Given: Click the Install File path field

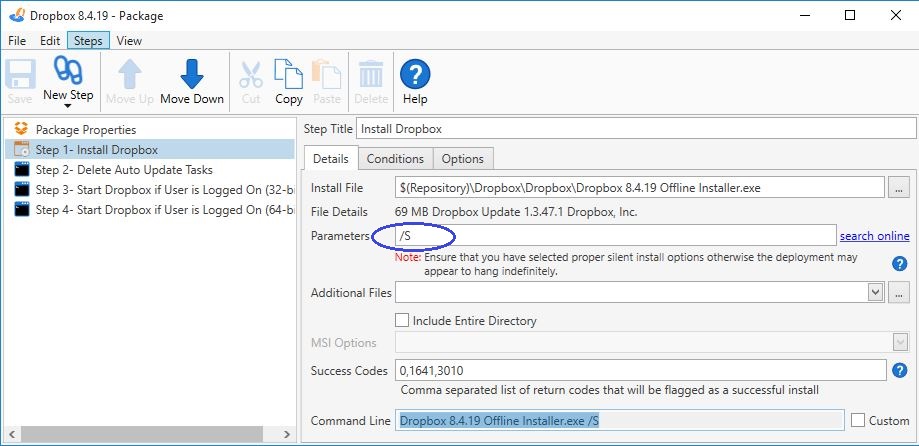Looking at the screenshot, I should click(639, 188).
